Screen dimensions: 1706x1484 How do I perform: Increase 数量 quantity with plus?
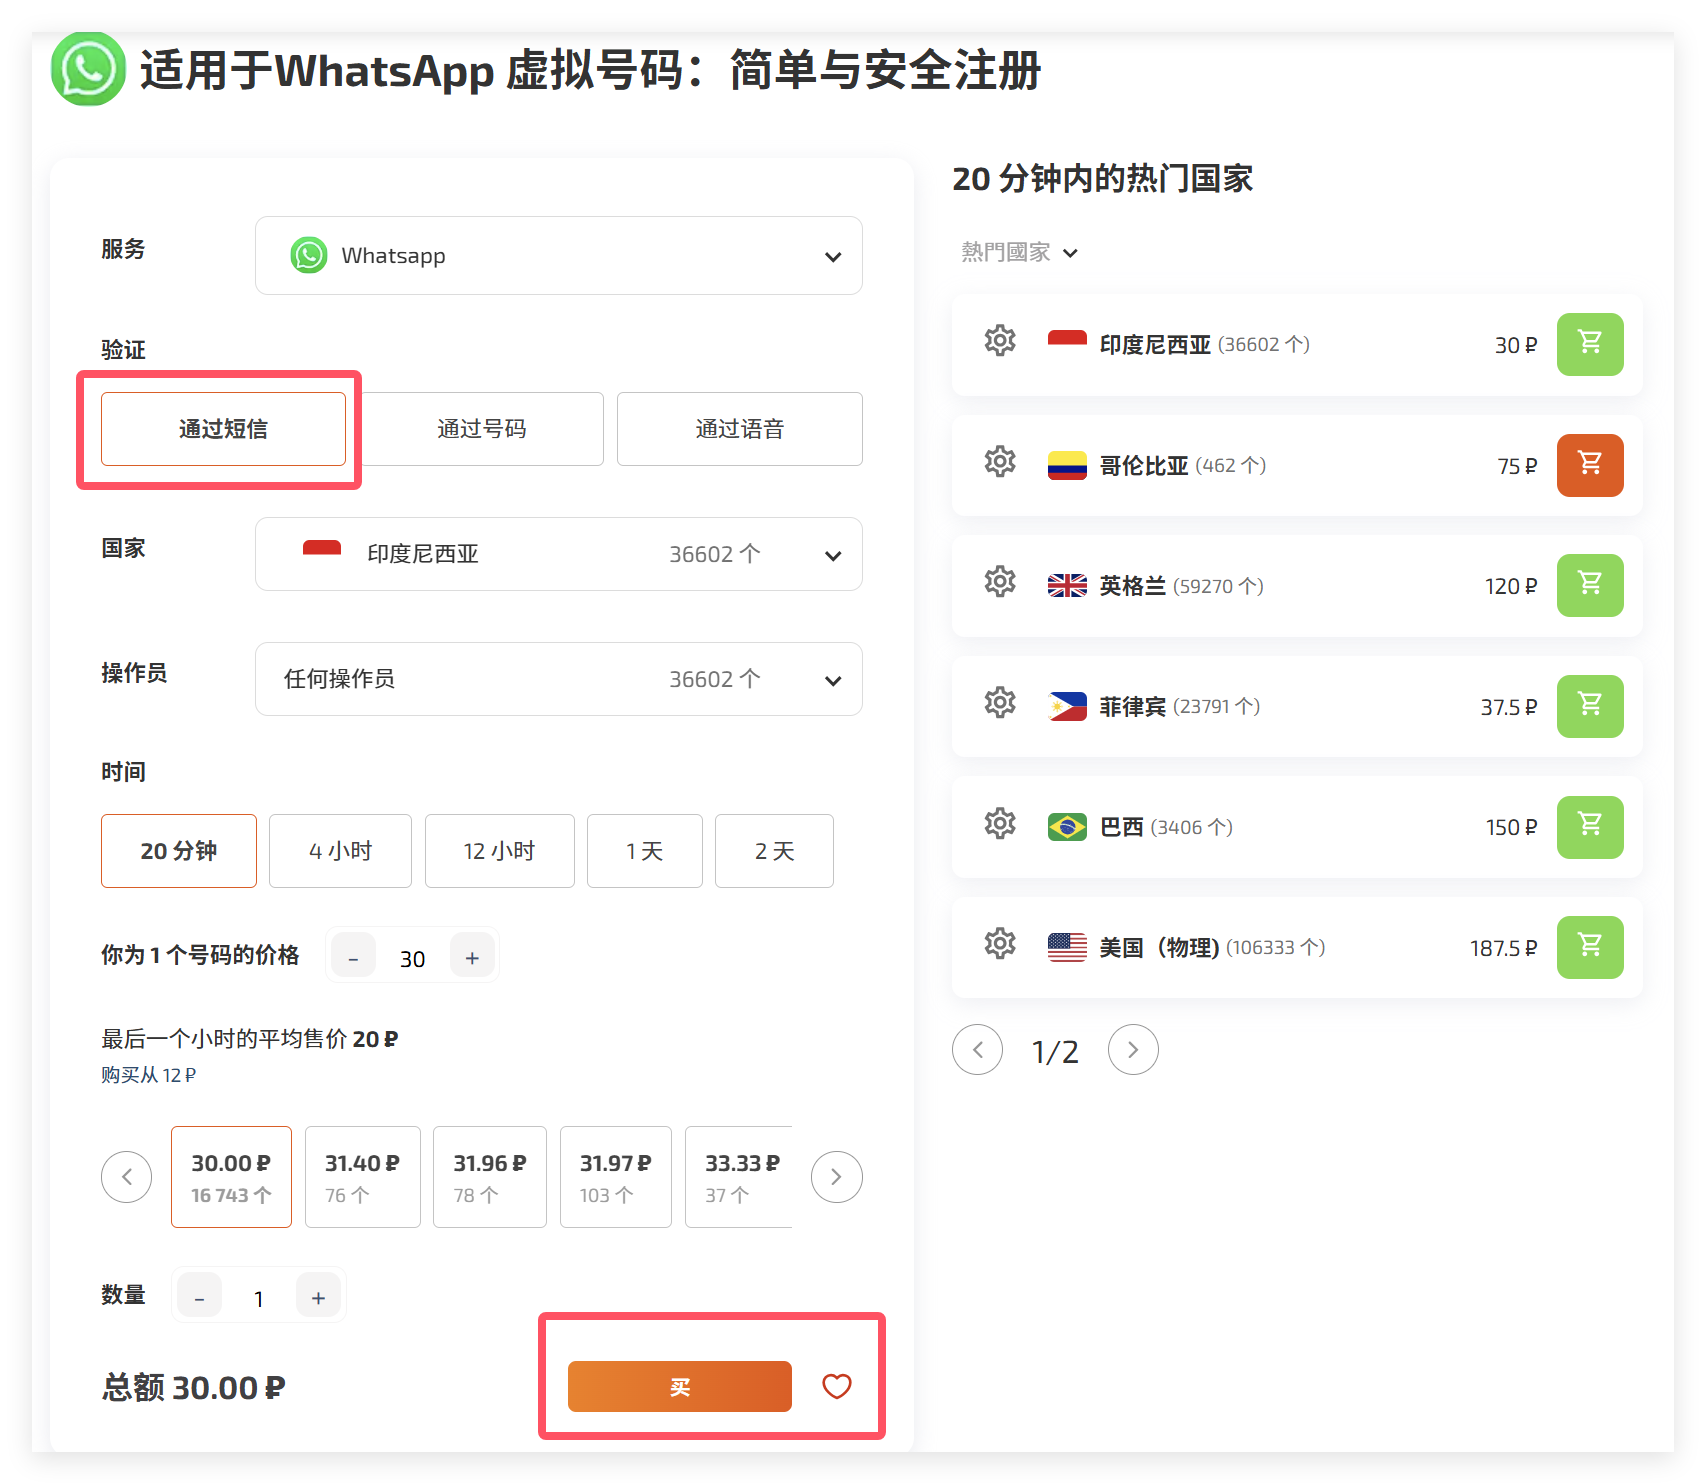tap(318, 1297)
